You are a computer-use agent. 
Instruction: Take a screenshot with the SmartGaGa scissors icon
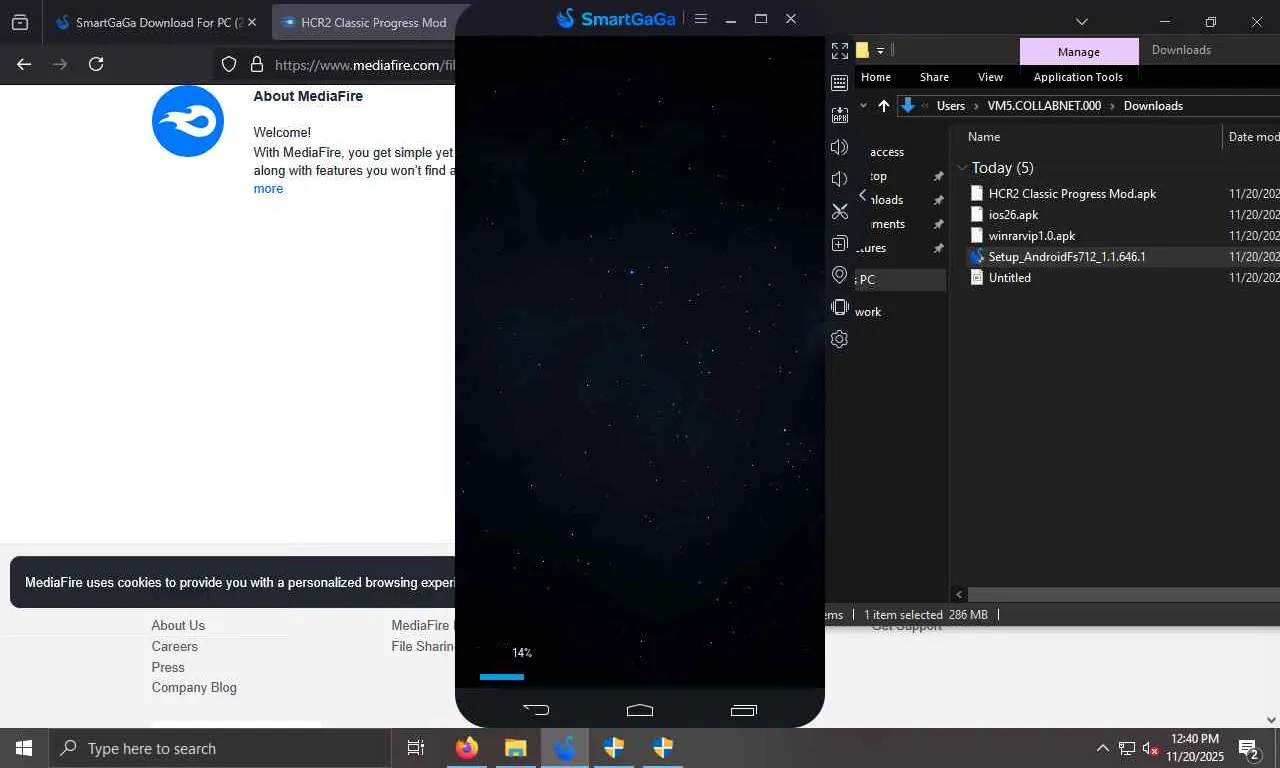pyautogui.click(x=840, y=211)
